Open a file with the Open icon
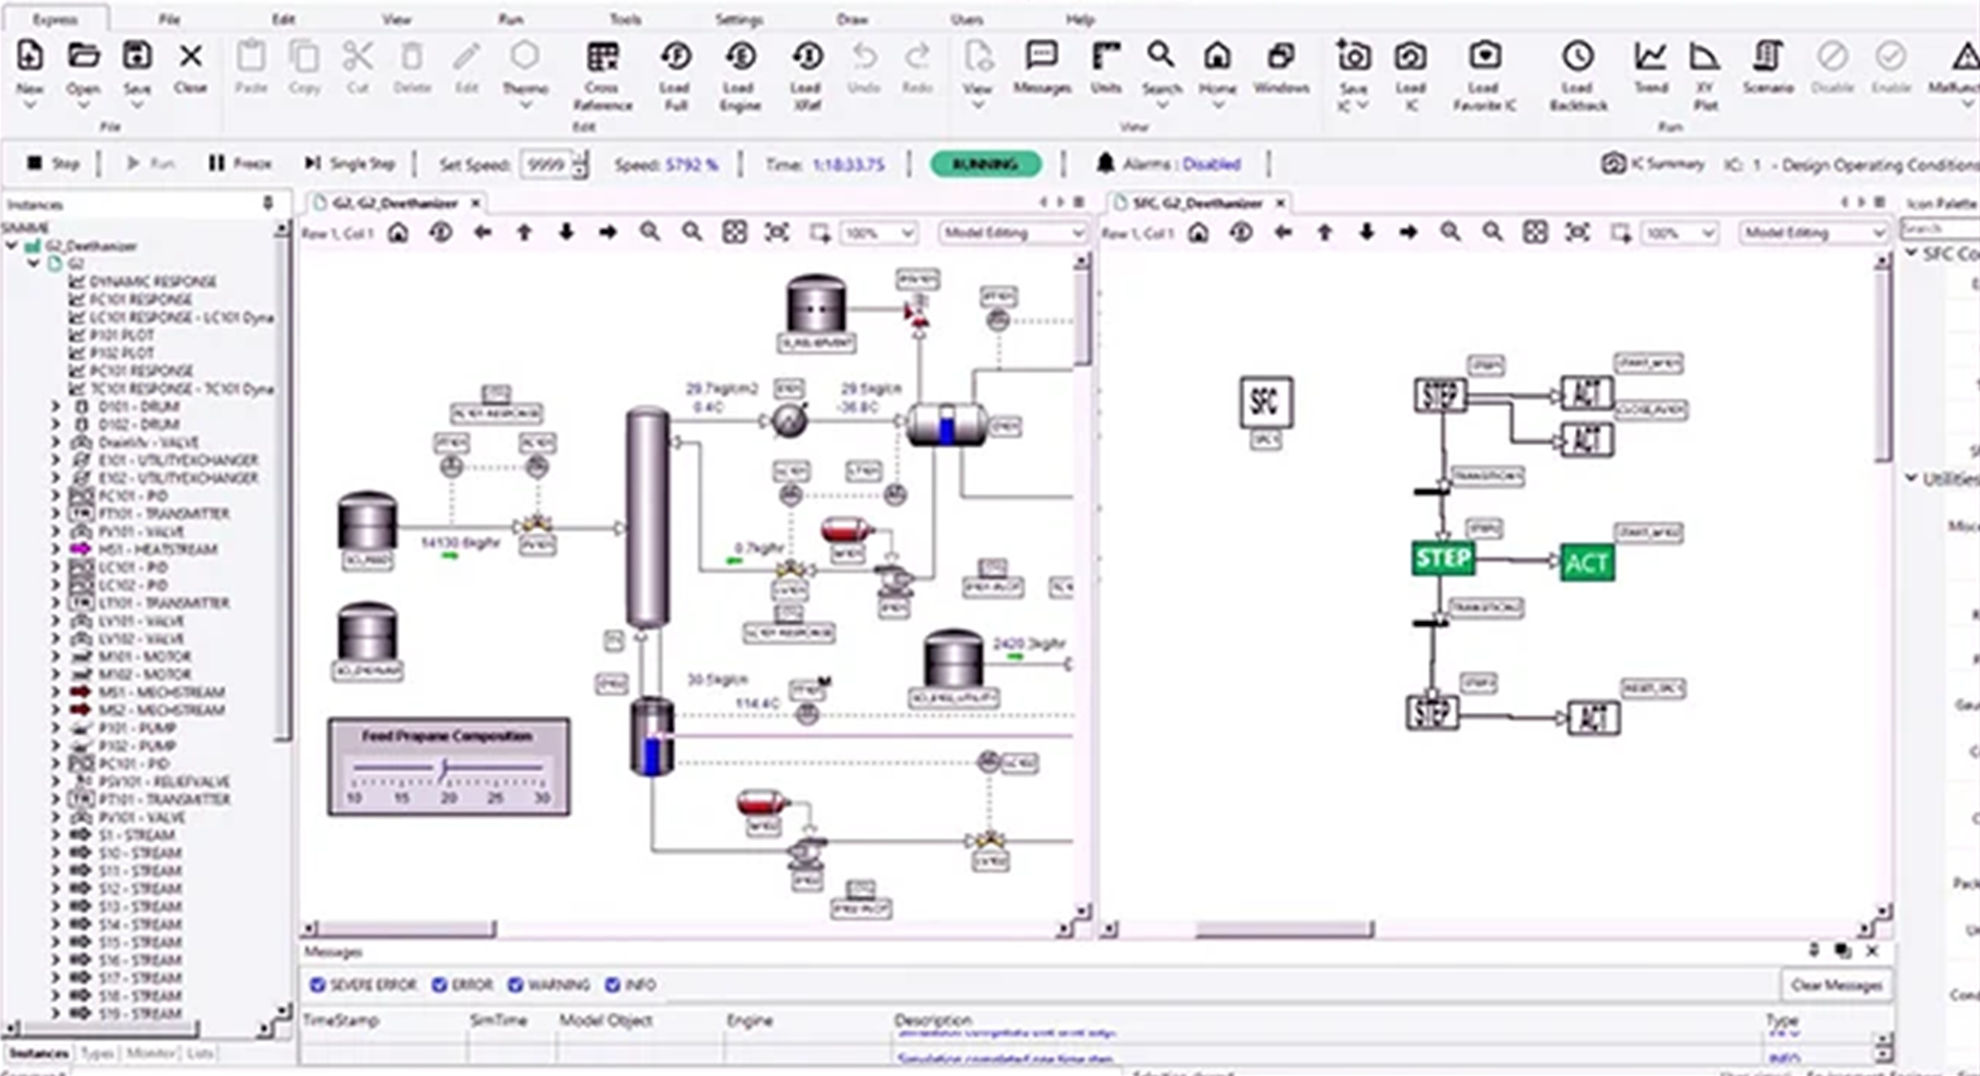This screenshot has height=1076, width=1980. click(x=84, y=57)
